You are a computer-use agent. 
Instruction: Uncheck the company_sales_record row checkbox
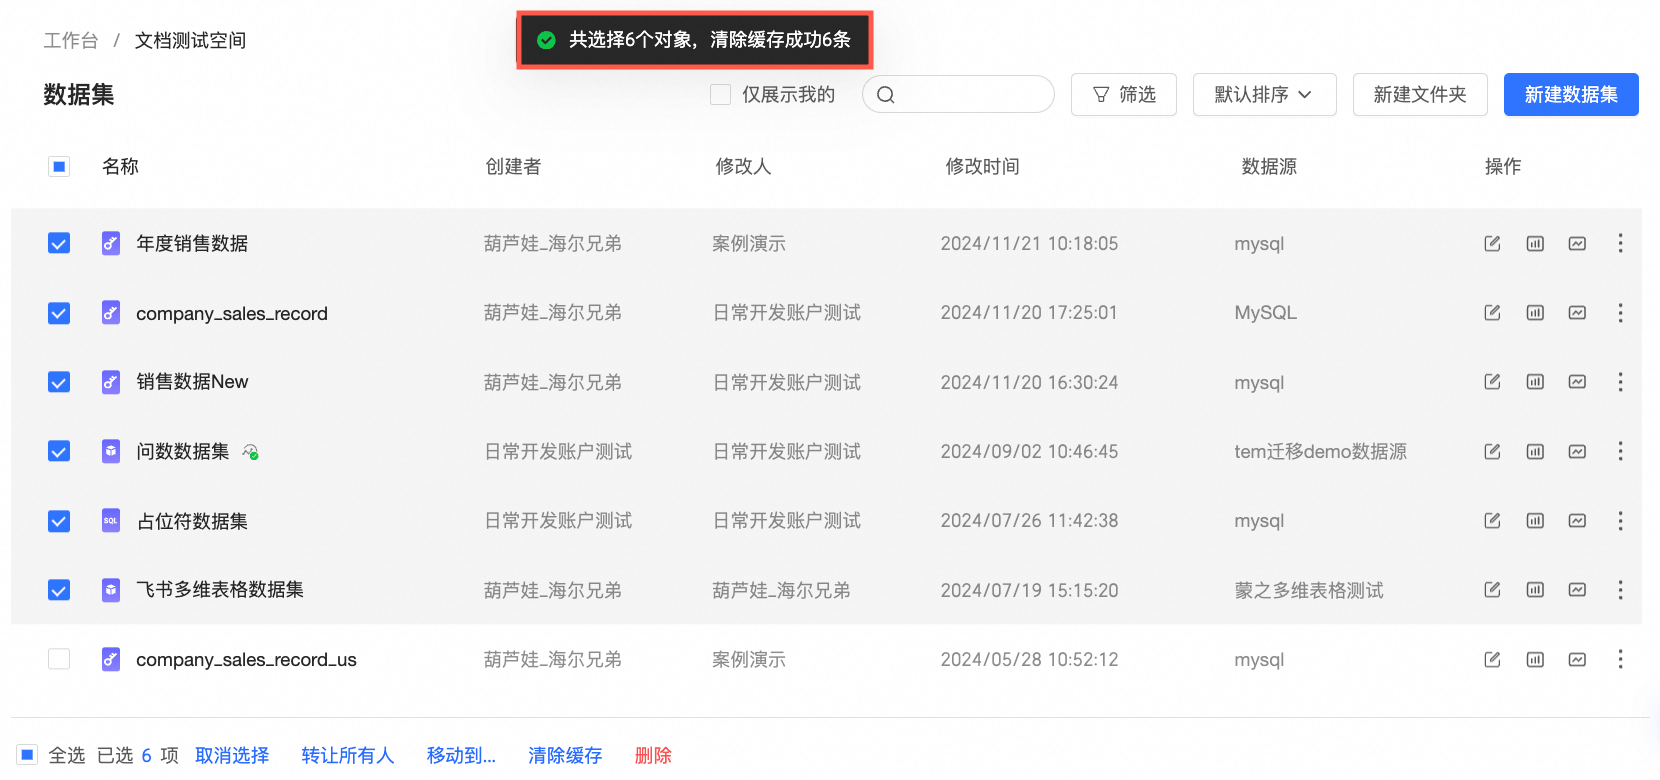(59, 313)
